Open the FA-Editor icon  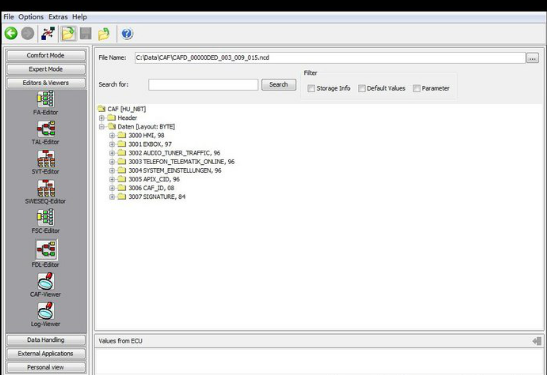coord(46,99)
